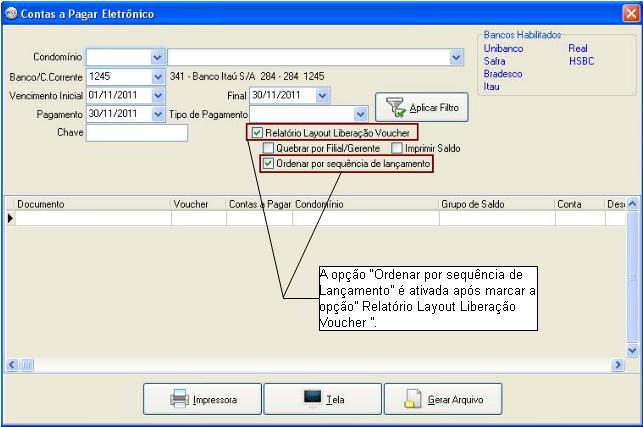Expand the Final date dropdown
643x427 pixels.
[322, 96]
